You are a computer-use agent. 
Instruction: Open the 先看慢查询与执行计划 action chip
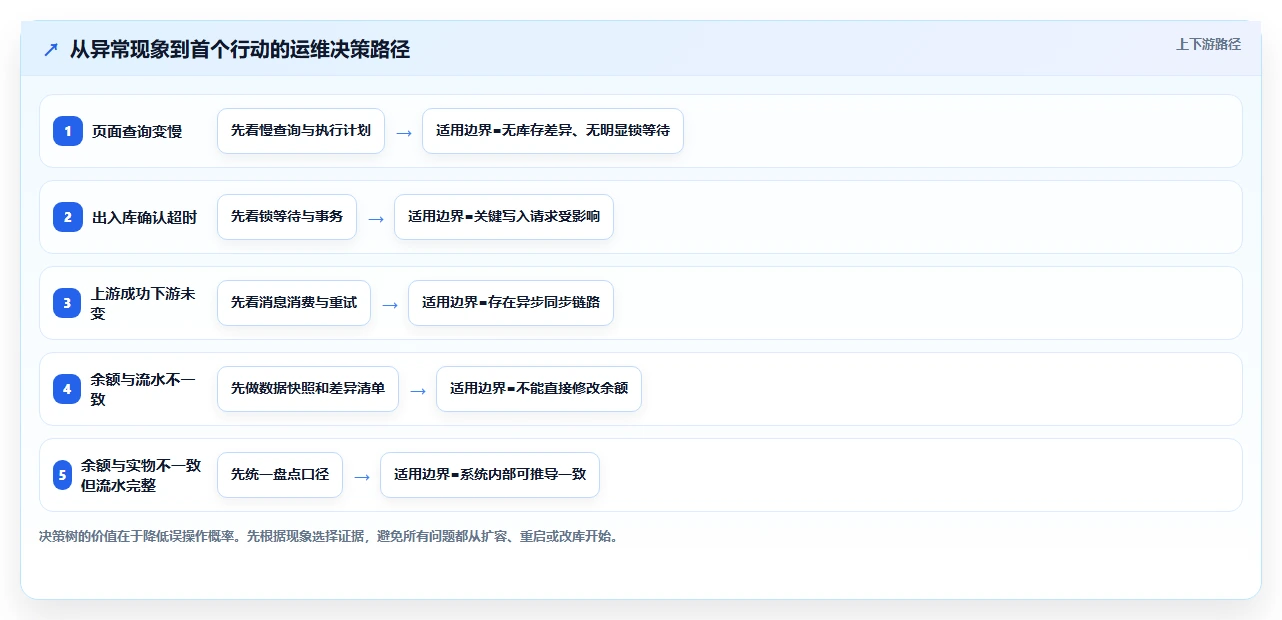[x=301, y=131]
